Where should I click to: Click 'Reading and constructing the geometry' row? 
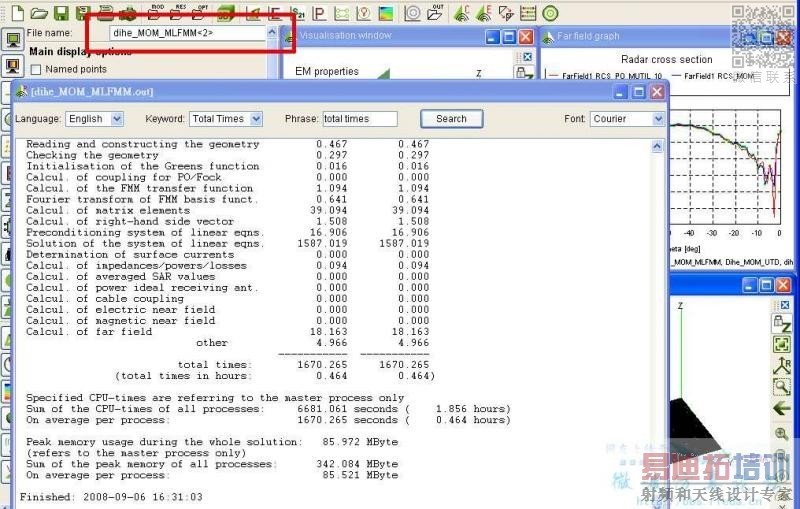[228, 144]
